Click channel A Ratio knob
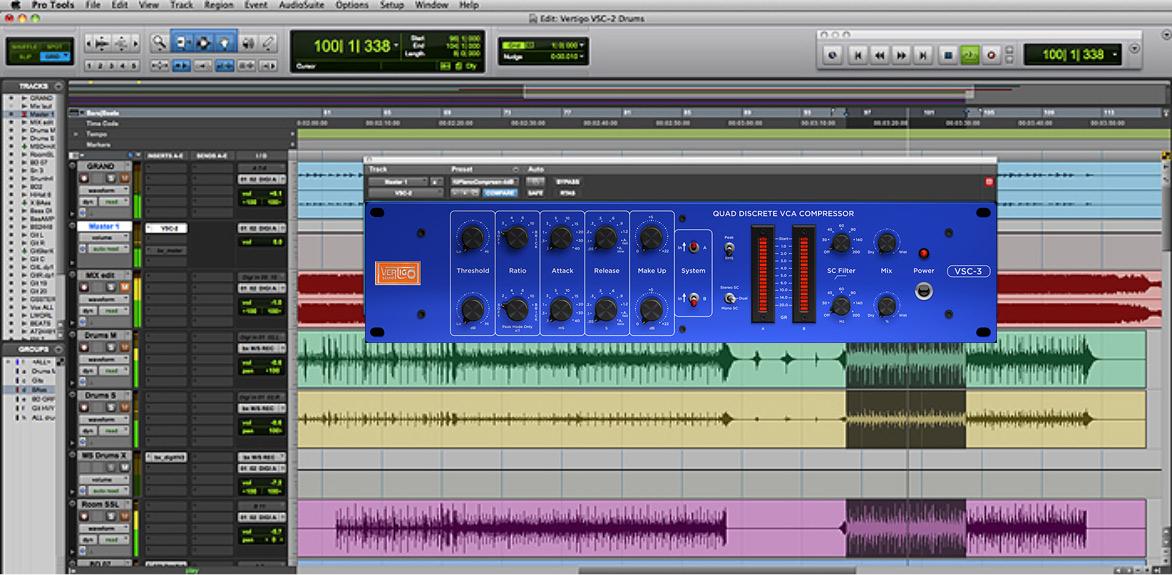The width and height of the screenshot is (1172, 575). tap(516, 239)
